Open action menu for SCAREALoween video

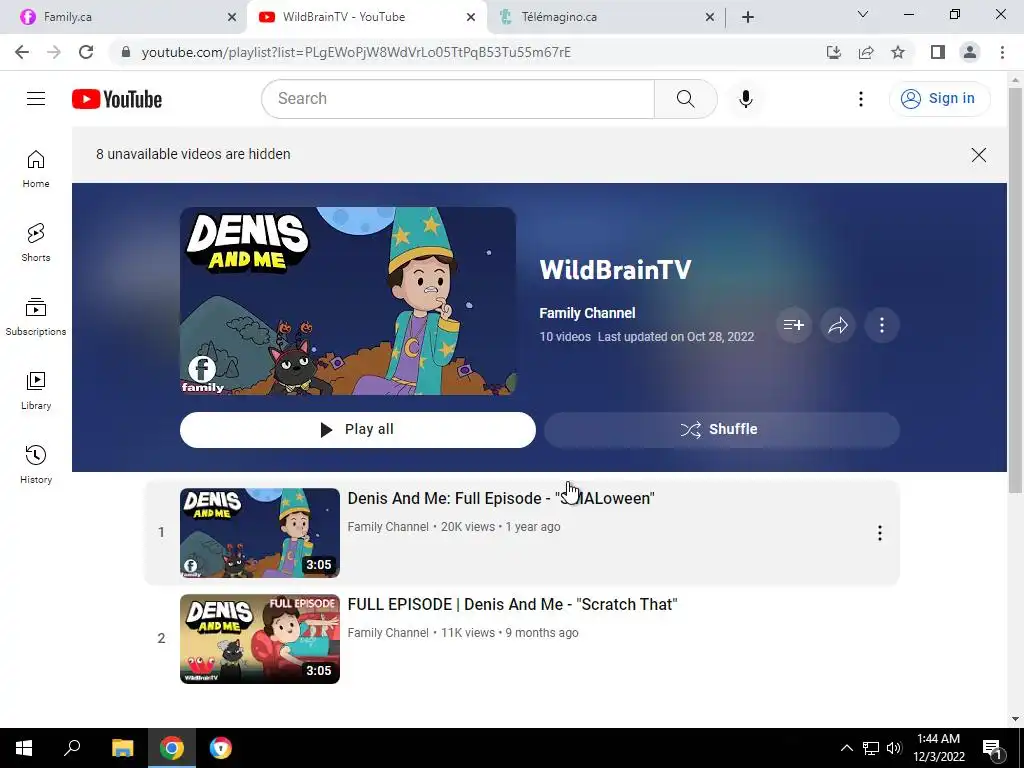[x=880, y=533]
